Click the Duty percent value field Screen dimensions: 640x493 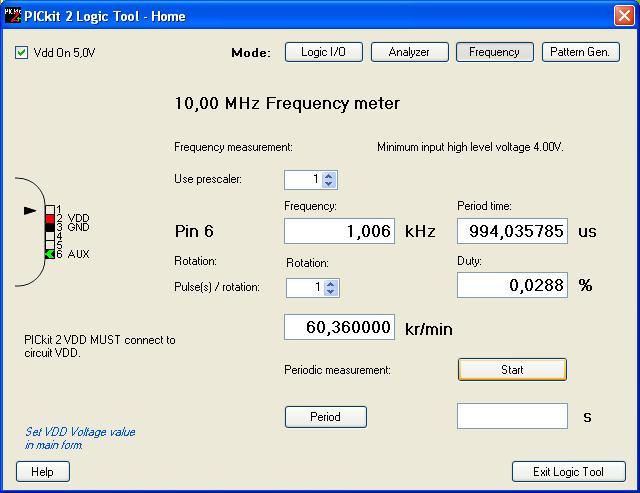click(x=512, y=285)
